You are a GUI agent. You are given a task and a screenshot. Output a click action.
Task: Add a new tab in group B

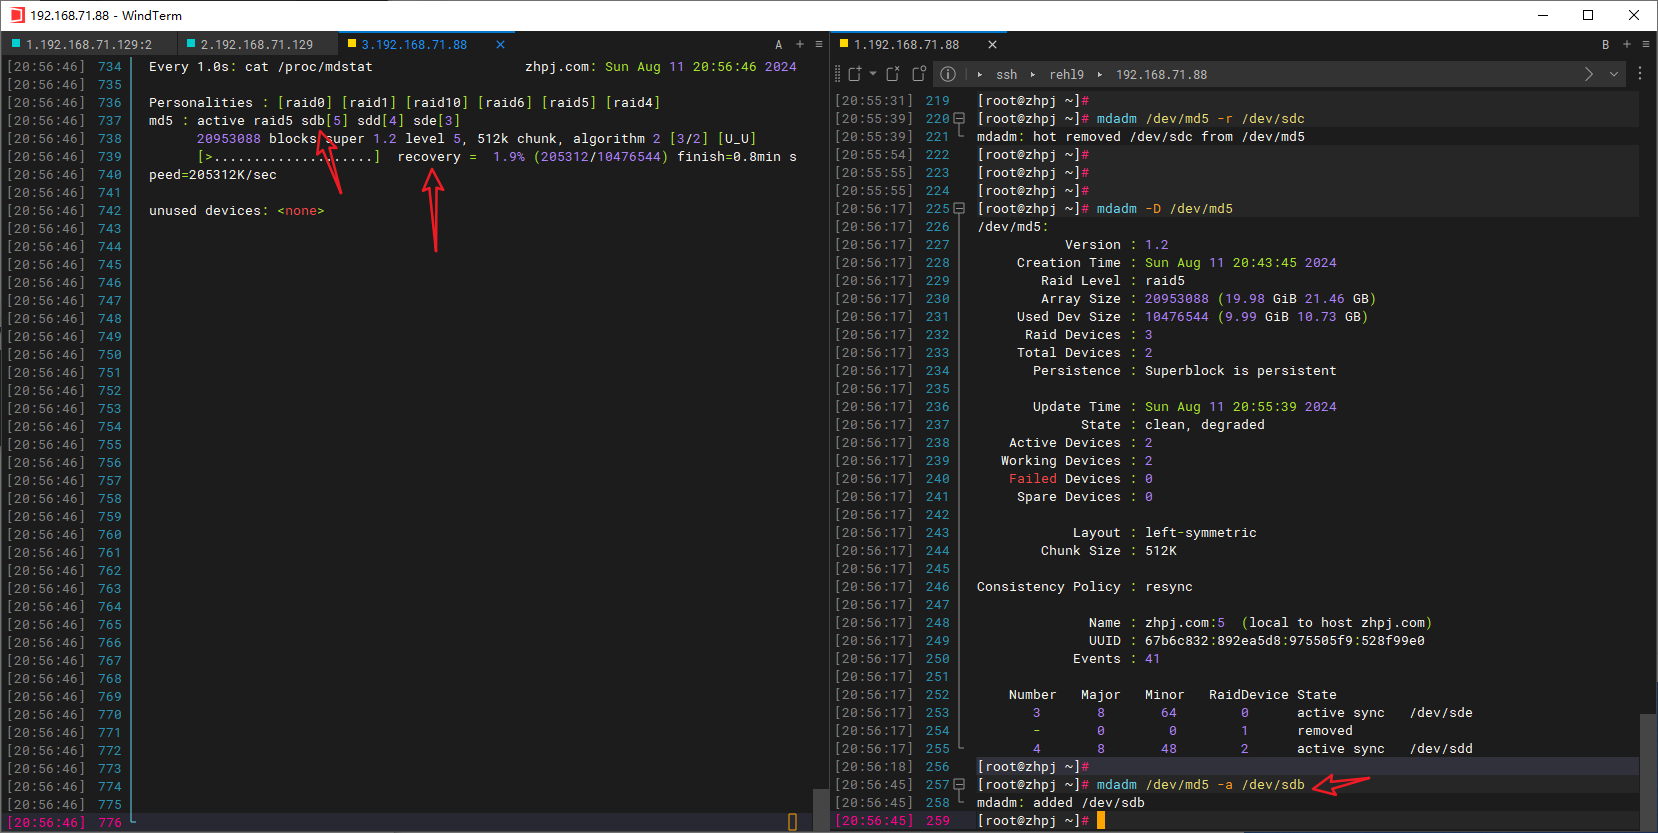click(x=1627, y=45)
